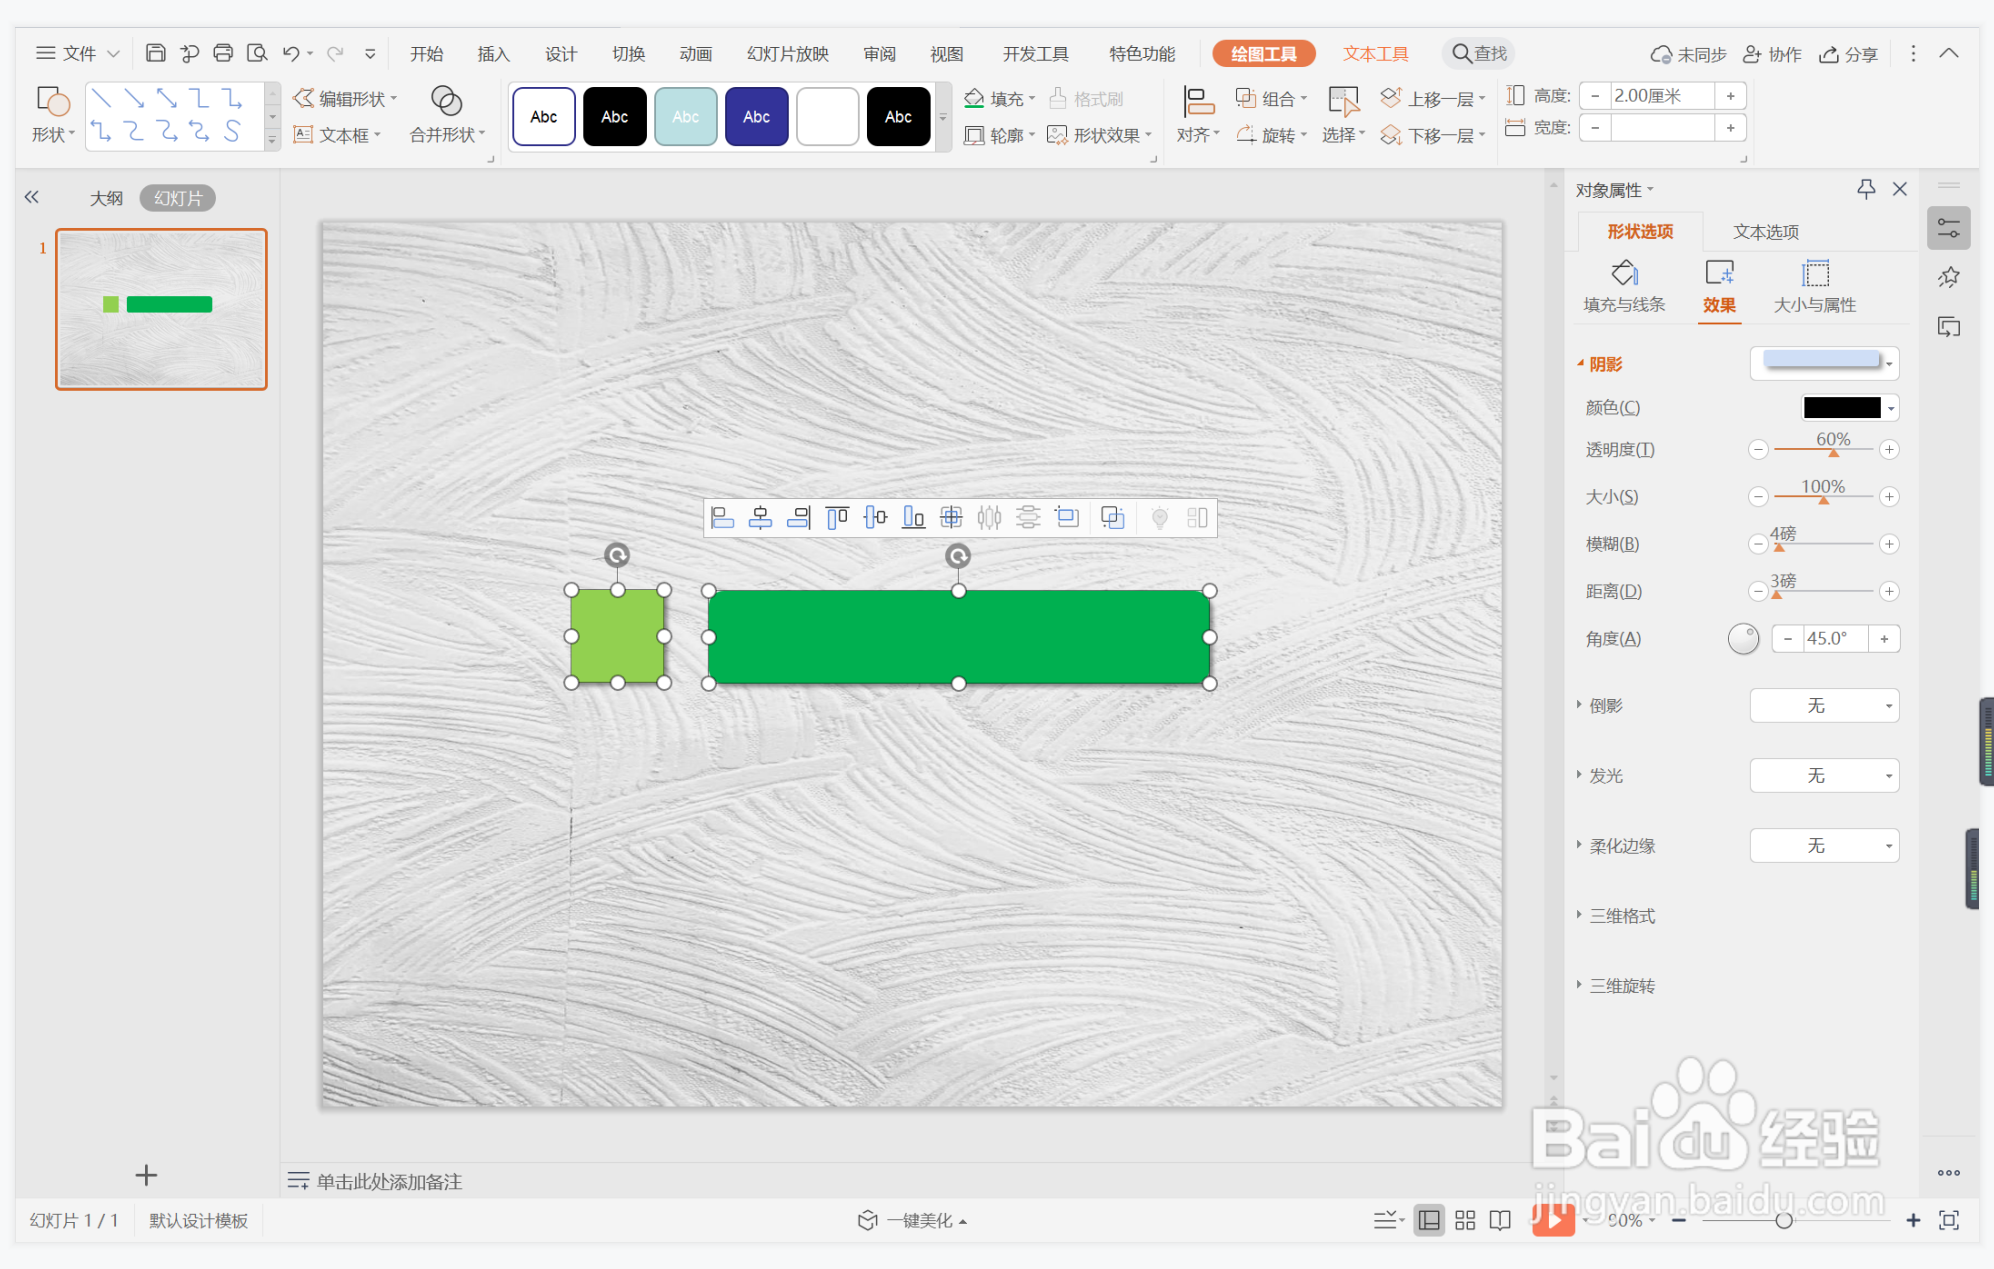Click the 分享 share button
This screenshot has height=1269, width=1994.
1848,54
